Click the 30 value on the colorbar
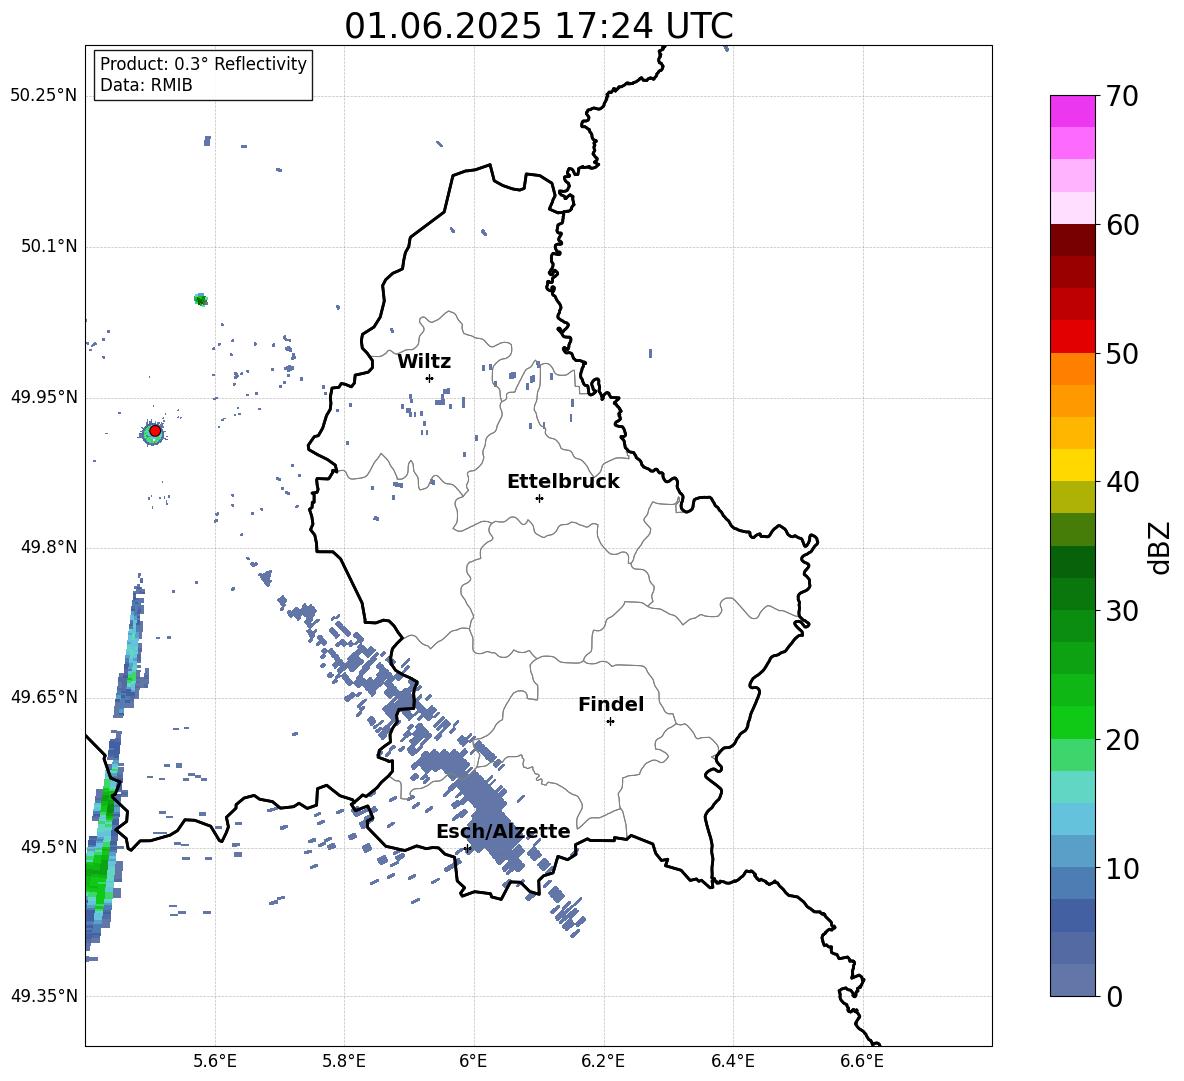Image resolution: width=1184 pixels, height=1081 pixels. [x=1122, y=611]
